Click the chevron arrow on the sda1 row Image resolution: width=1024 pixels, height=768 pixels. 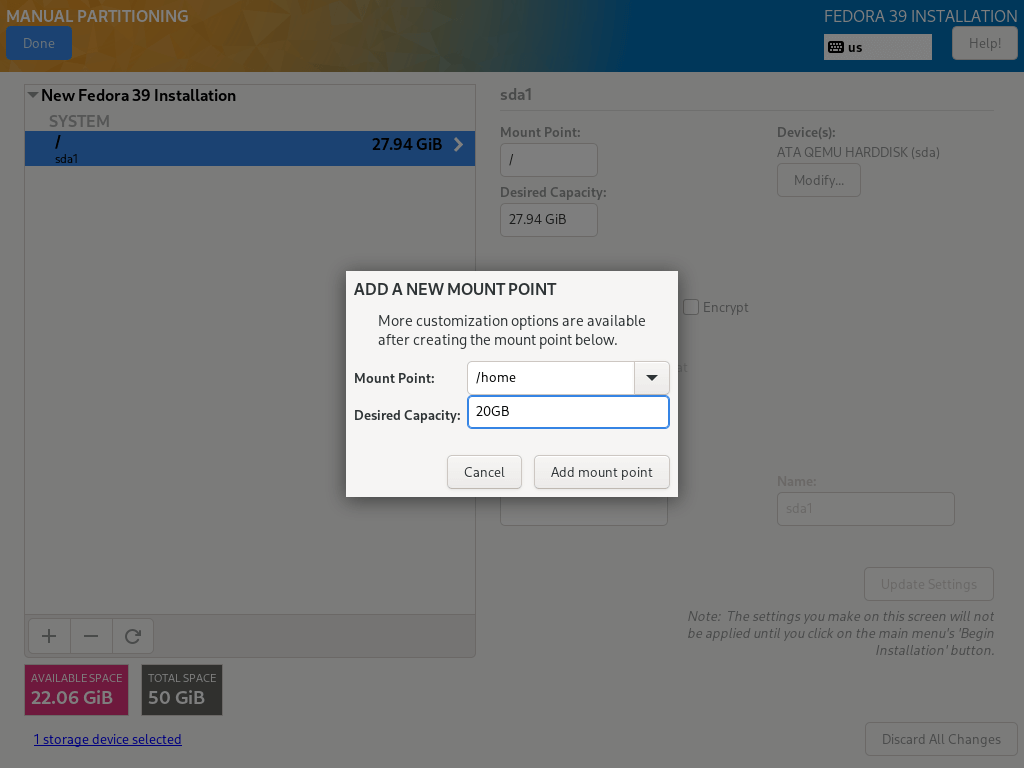[x=458, y=144]
